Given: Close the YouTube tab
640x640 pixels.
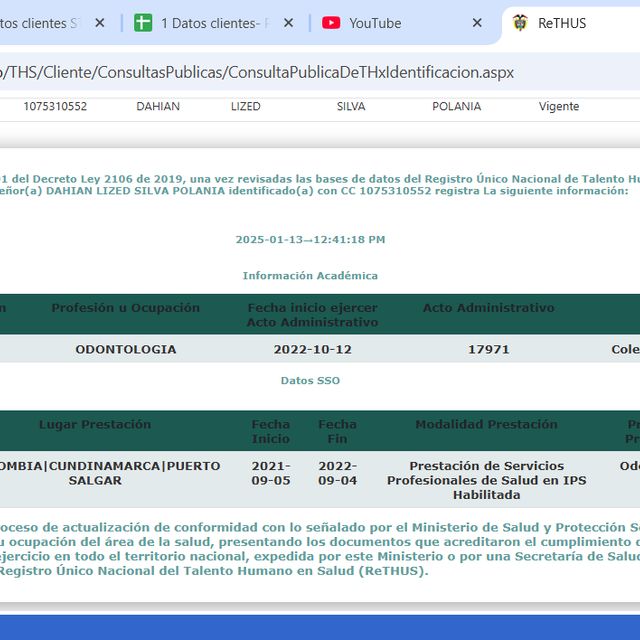Looking at the screenshot, I should [x=477, y=23].
